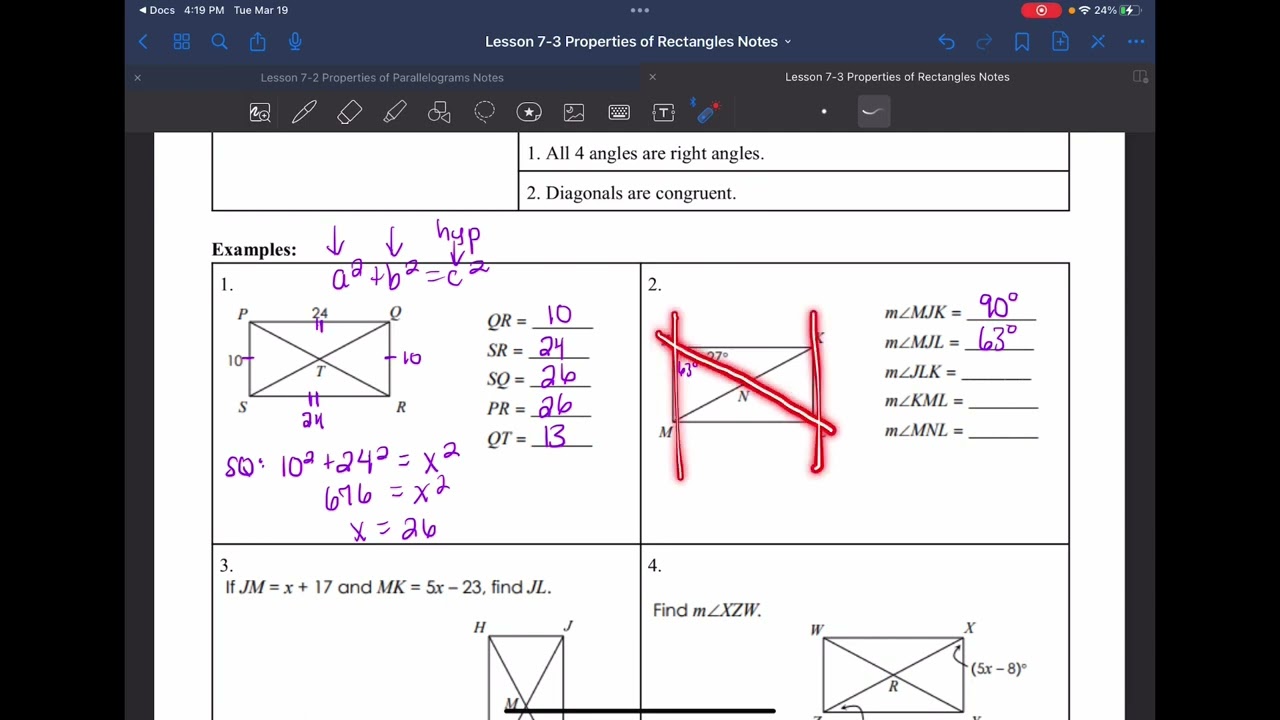
Task: Select the trail laser style option
Action: point(873,112)
